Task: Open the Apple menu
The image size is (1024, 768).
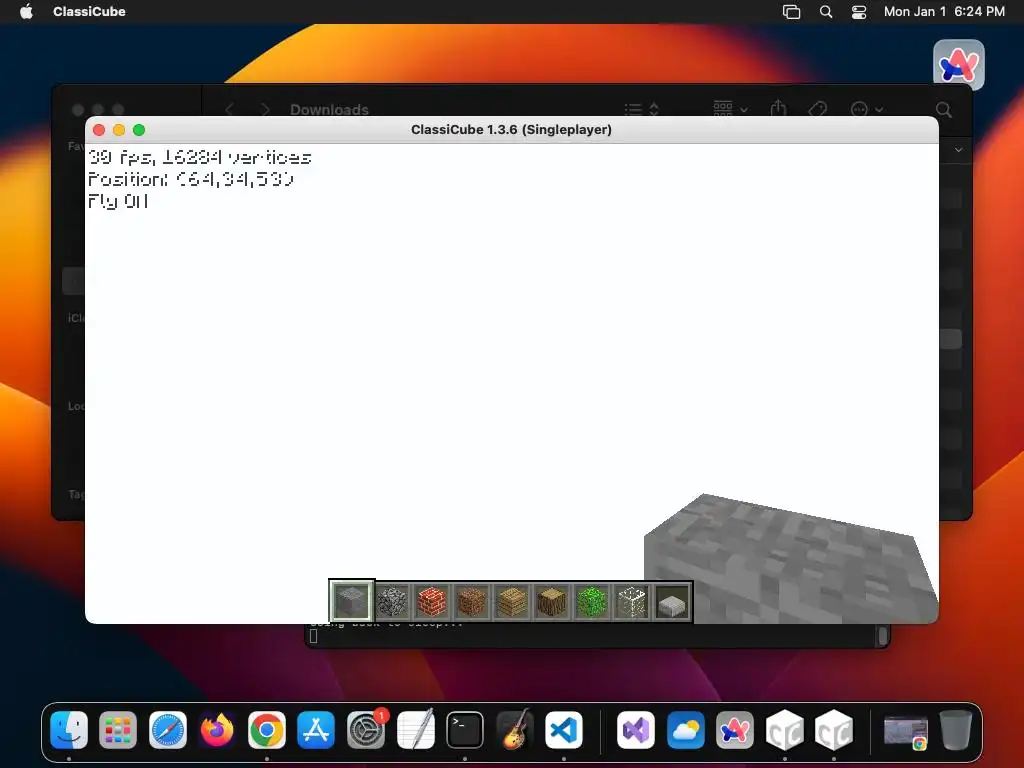Action: pos(26,11)
